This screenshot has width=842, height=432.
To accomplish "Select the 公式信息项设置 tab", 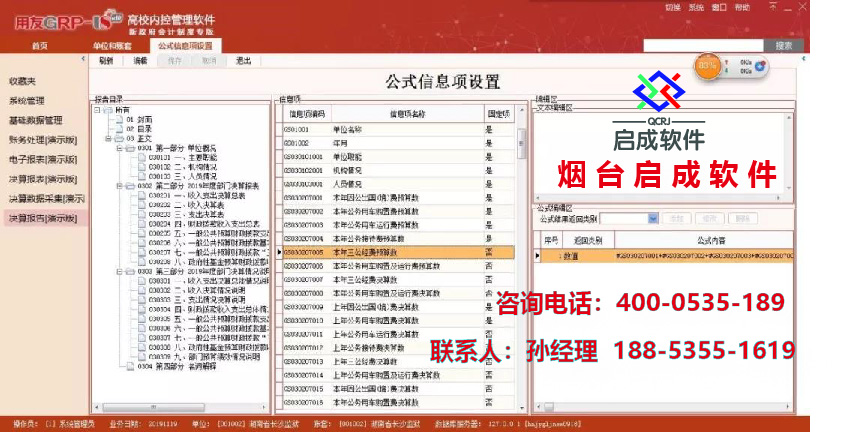I will (185, 46).
